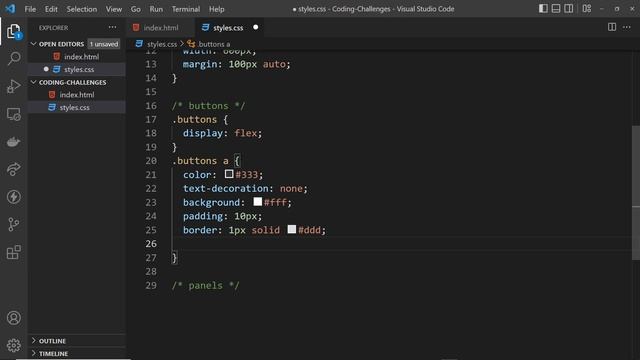Collapse the Open Editors section

(x=33, y=44)
